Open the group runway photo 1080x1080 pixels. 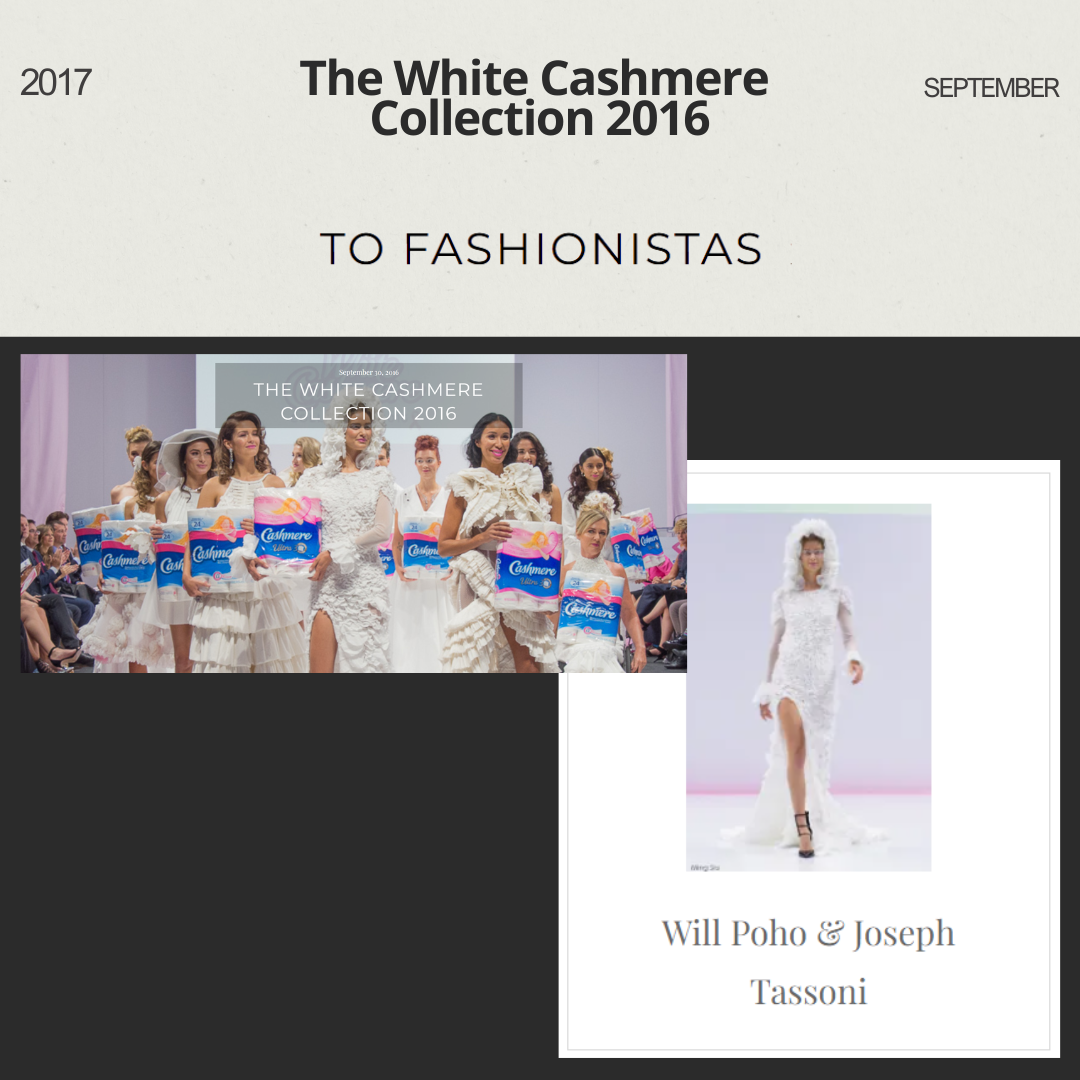(x=353, y=513)
